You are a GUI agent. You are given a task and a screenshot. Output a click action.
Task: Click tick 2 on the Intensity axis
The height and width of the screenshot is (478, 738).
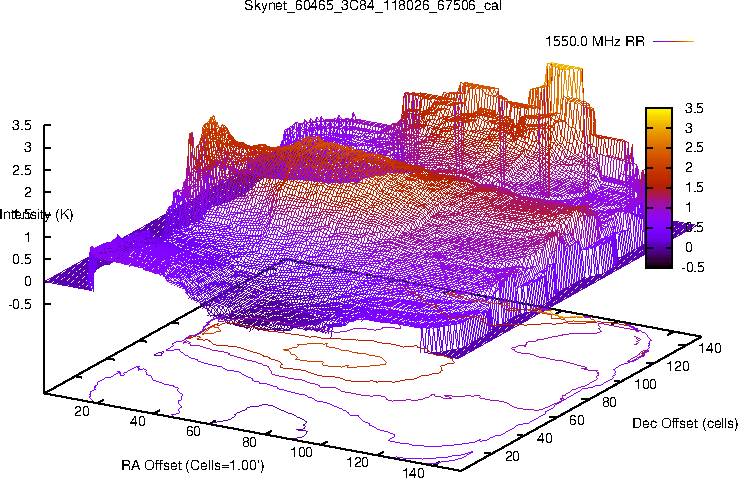tap(27, 192)
